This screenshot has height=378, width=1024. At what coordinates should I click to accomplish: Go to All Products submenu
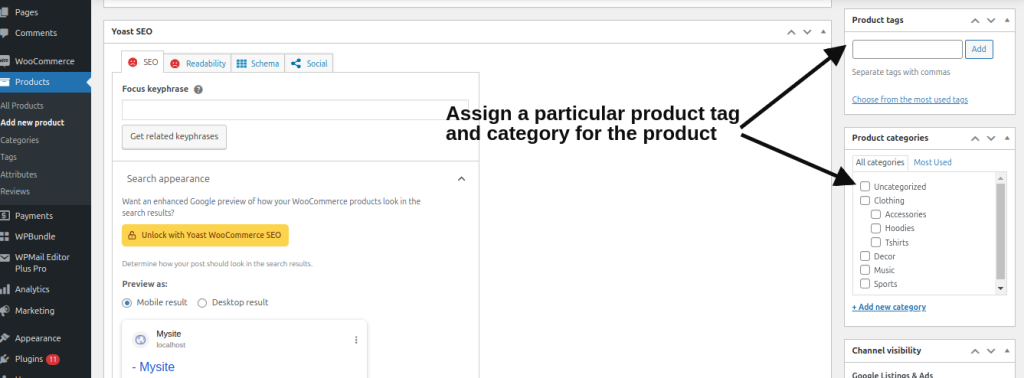coord(22,106)
